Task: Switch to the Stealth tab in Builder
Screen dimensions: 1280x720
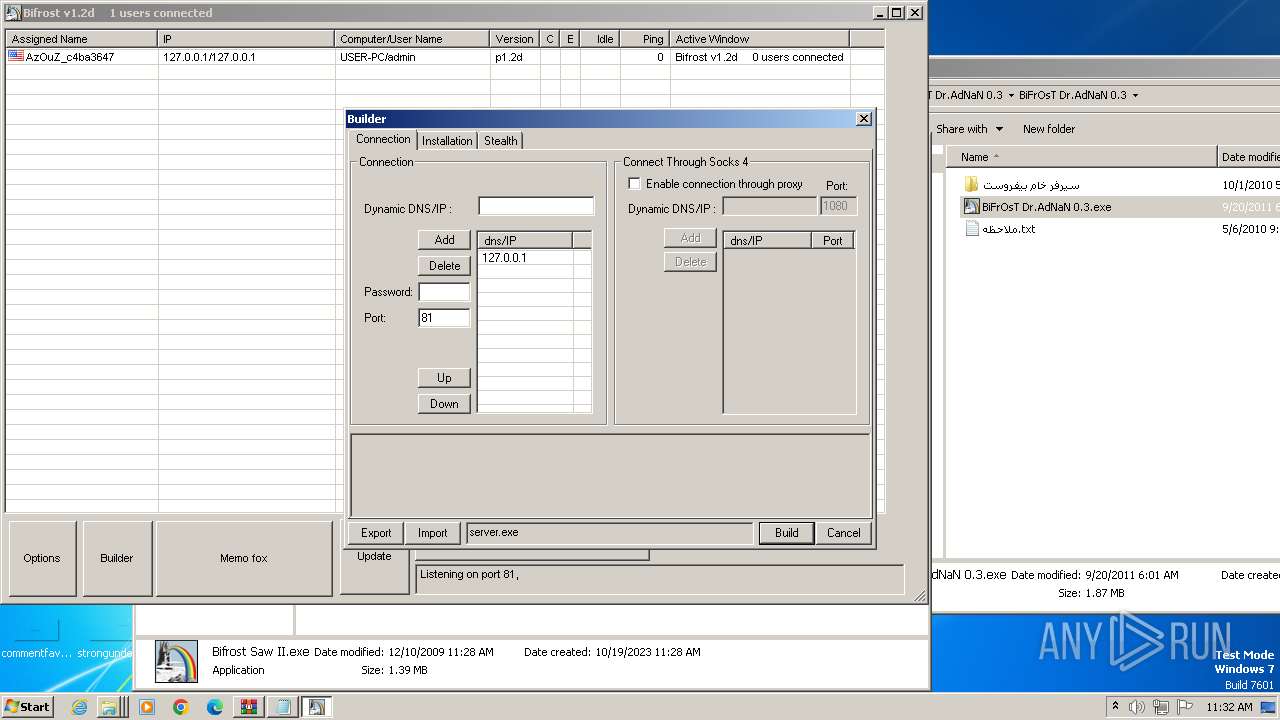Action: [x=501, y=141]
